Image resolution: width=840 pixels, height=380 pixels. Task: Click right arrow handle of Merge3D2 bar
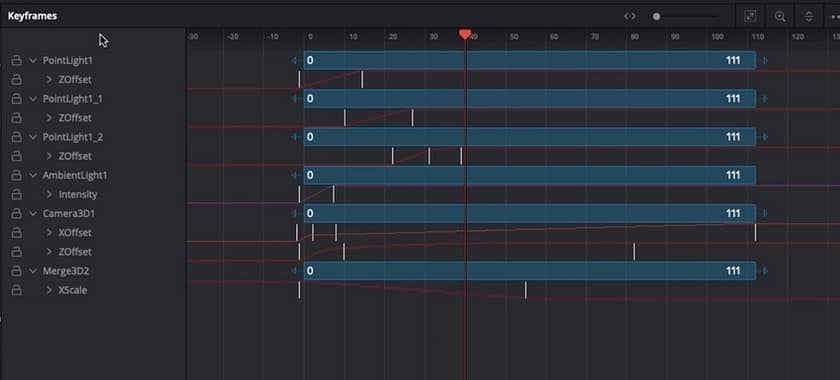pyautogui.click(x=766, y=271)
